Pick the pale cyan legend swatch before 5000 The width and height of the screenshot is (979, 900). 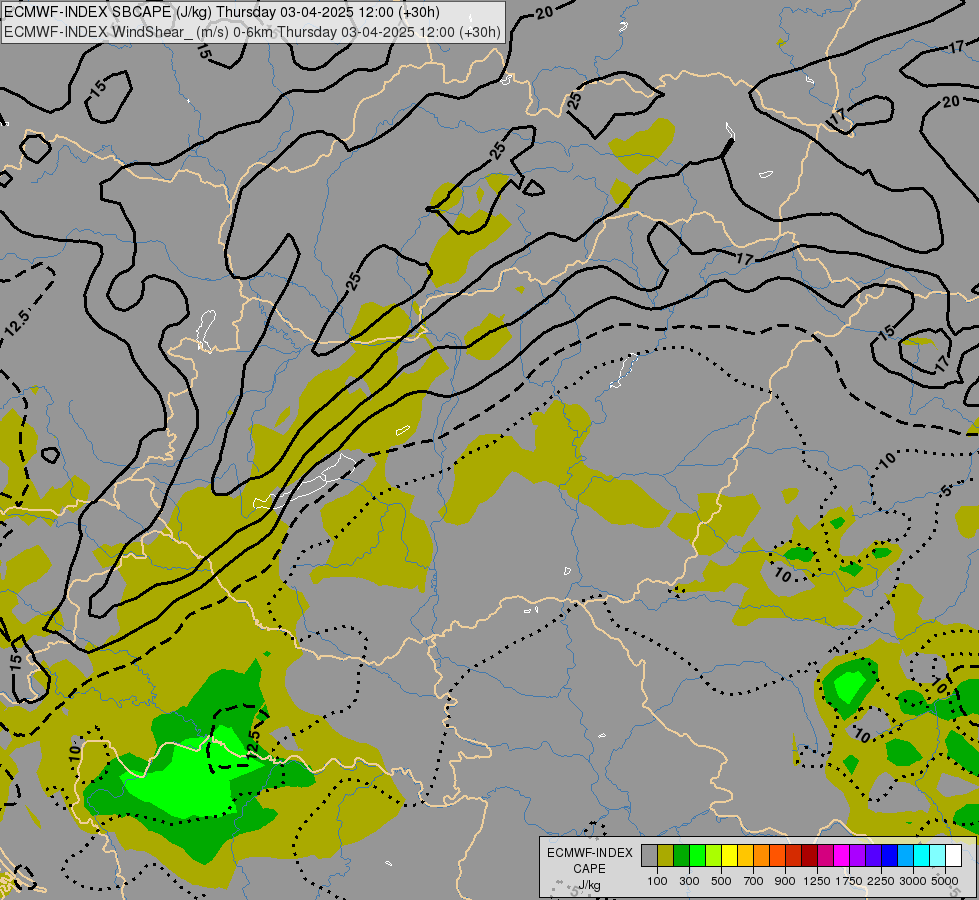(937, 855)
